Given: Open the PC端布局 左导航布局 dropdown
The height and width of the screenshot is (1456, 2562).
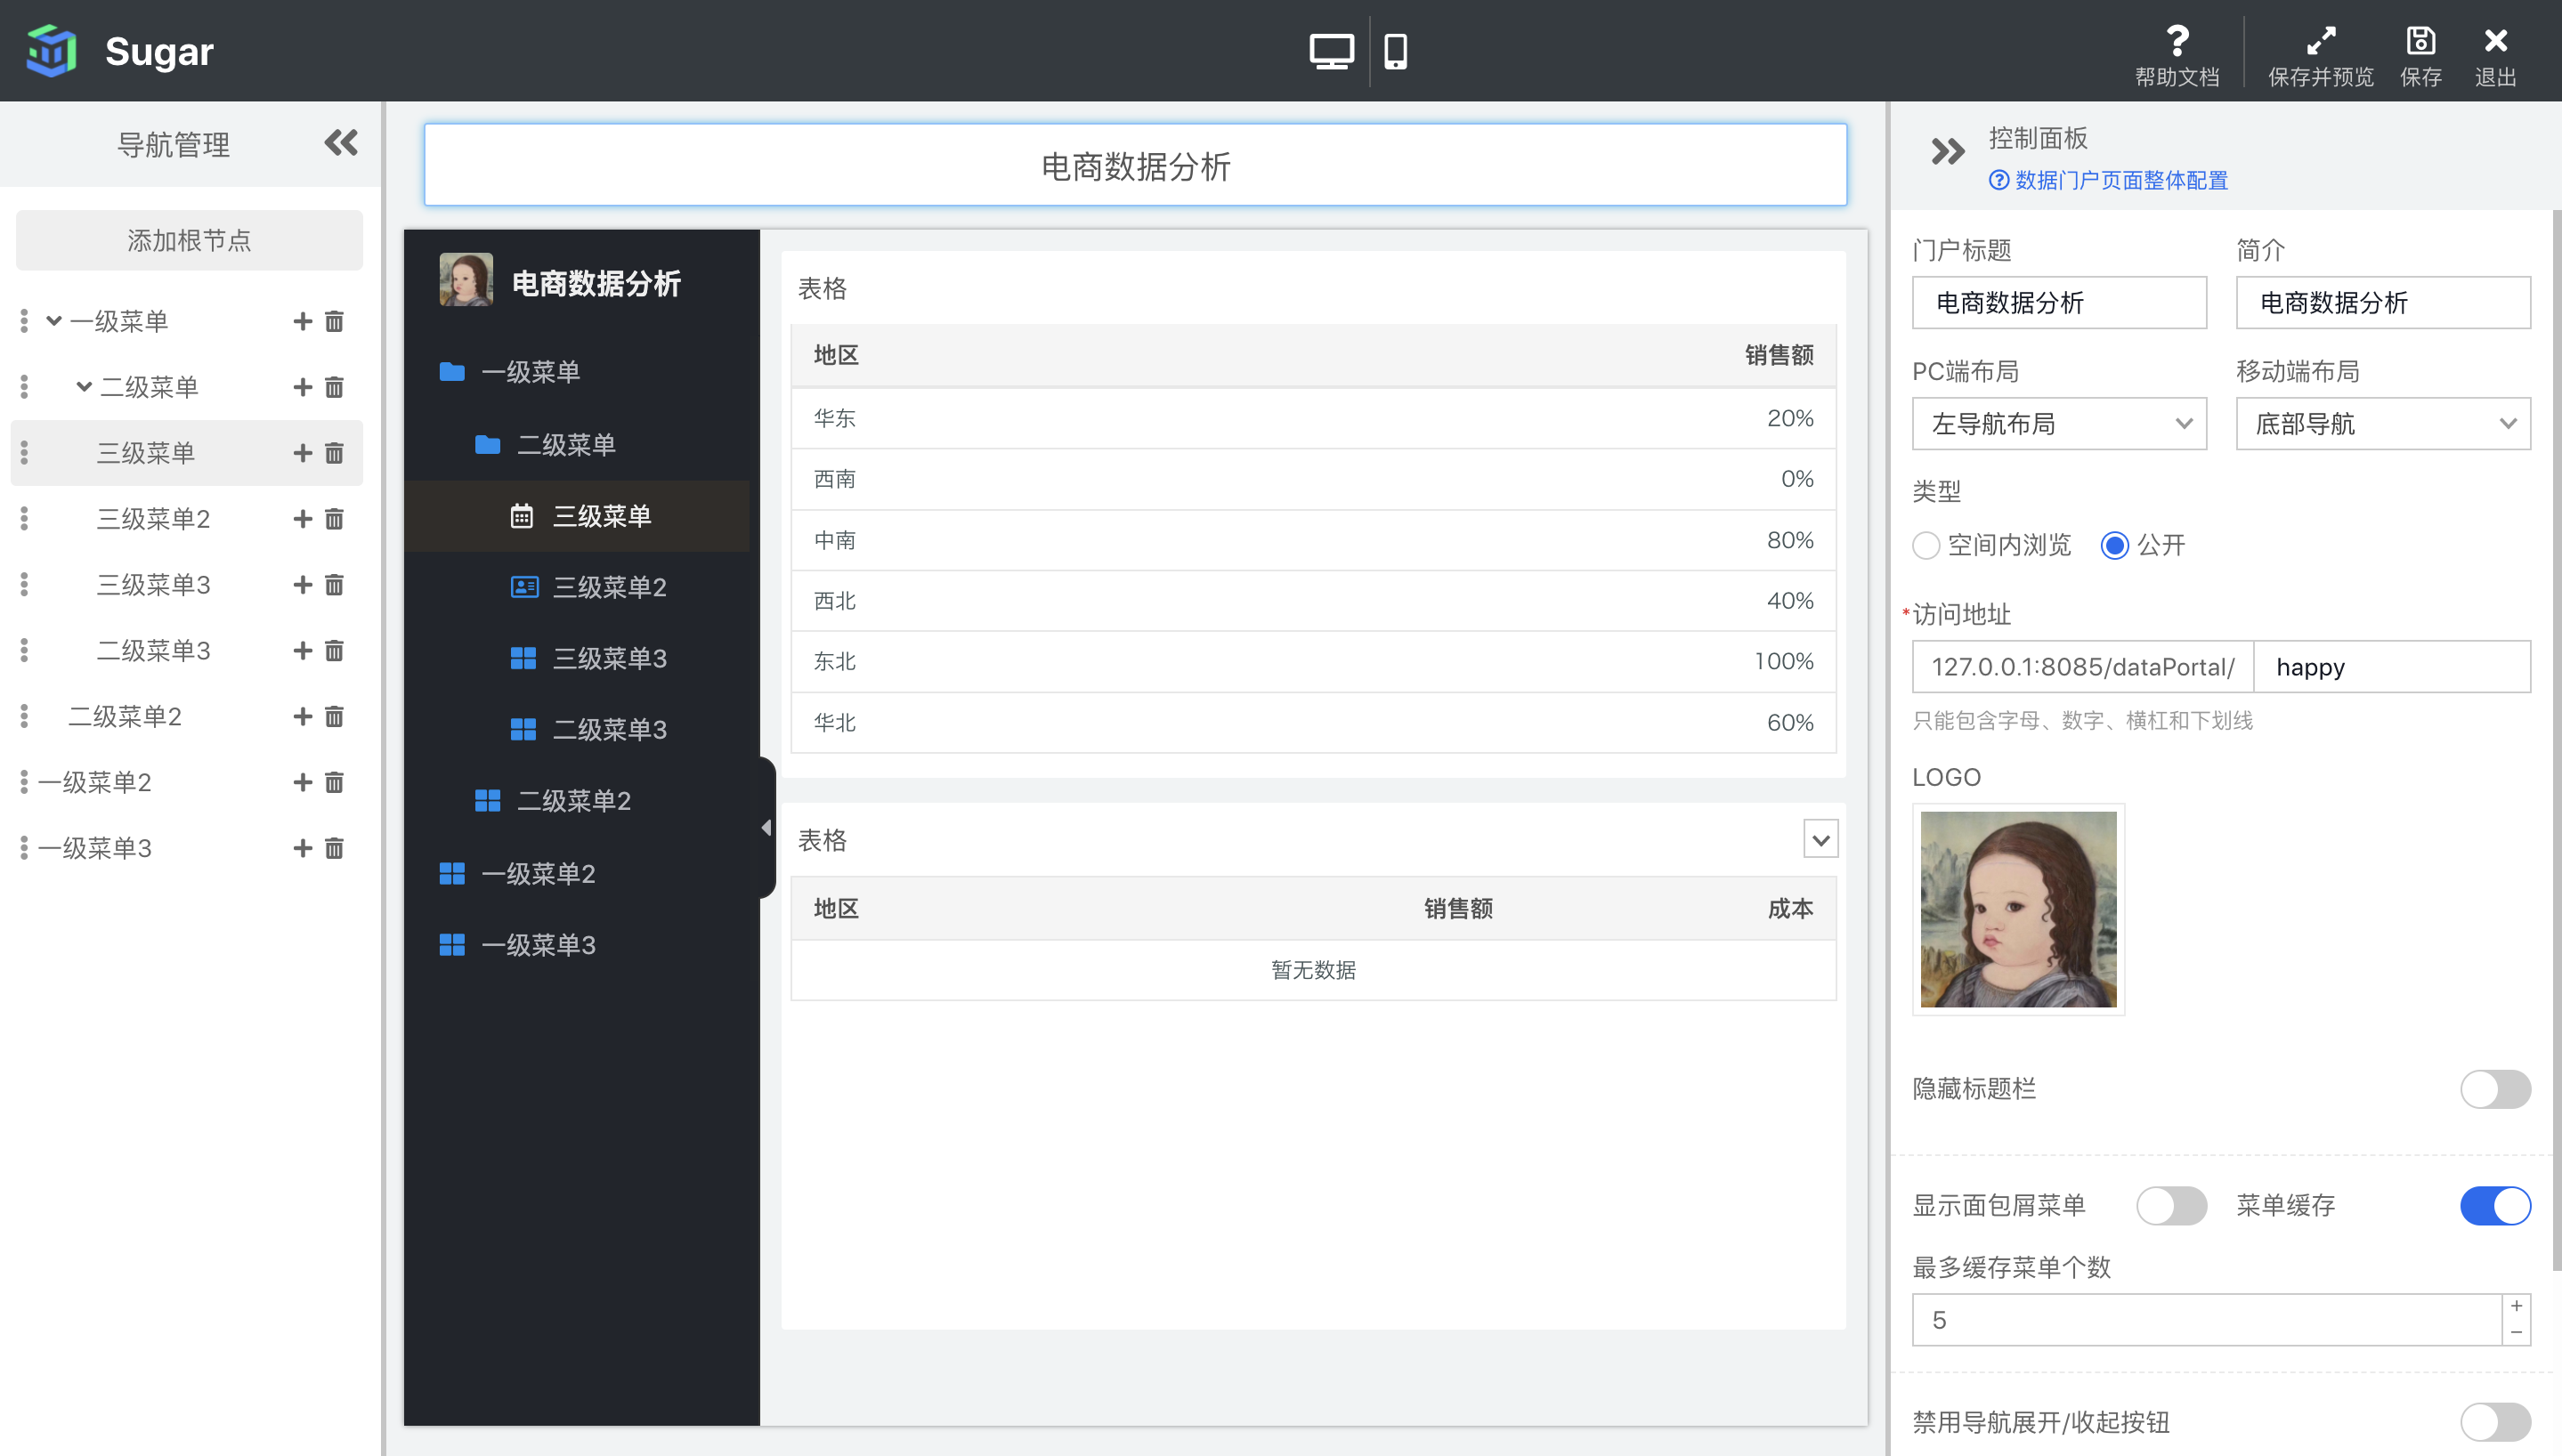Looking at the screenshot, I should pos(2059,424).
